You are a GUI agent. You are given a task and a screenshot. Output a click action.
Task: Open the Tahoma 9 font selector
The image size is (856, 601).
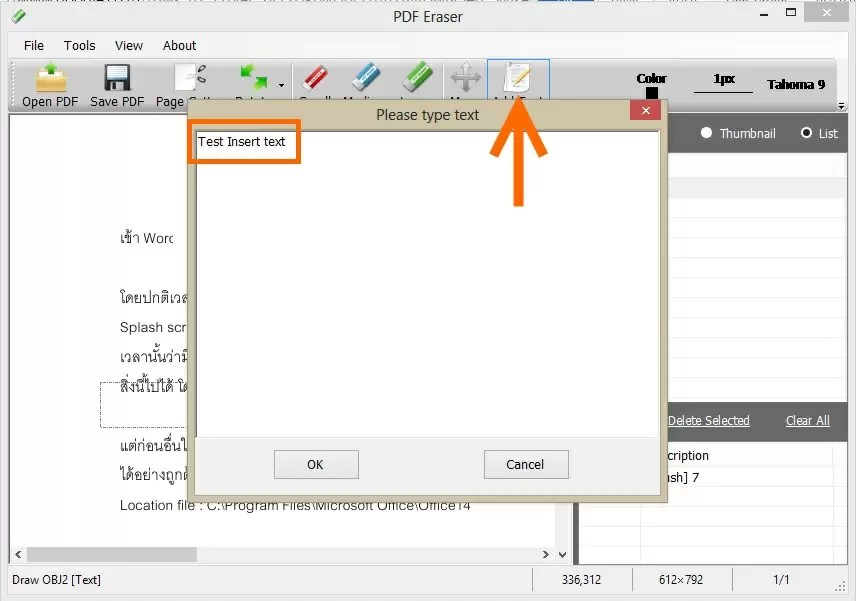tap(795, 85)
